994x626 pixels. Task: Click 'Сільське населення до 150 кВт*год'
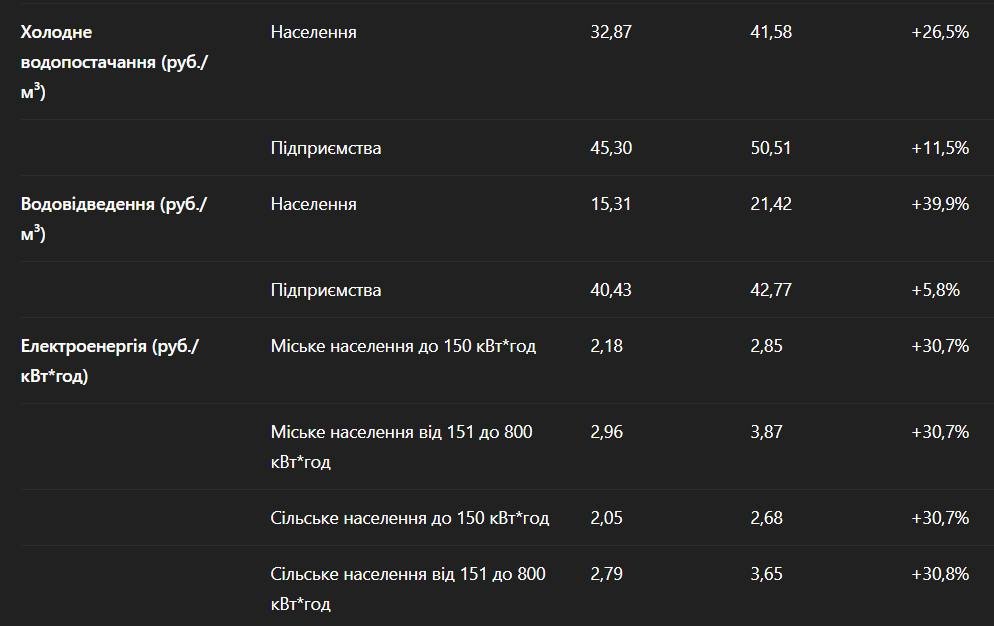click(409, 518)
